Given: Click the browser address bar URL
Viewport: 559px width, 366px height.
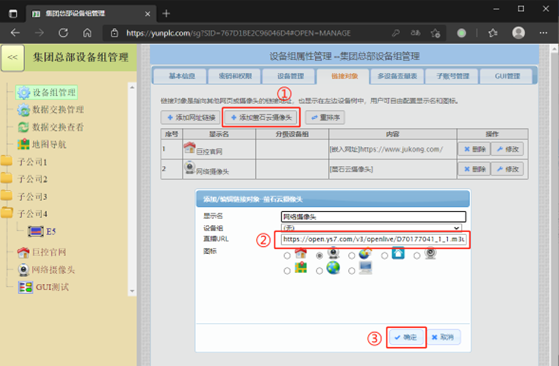Looking at the screenshot, I should pos(239,33).
